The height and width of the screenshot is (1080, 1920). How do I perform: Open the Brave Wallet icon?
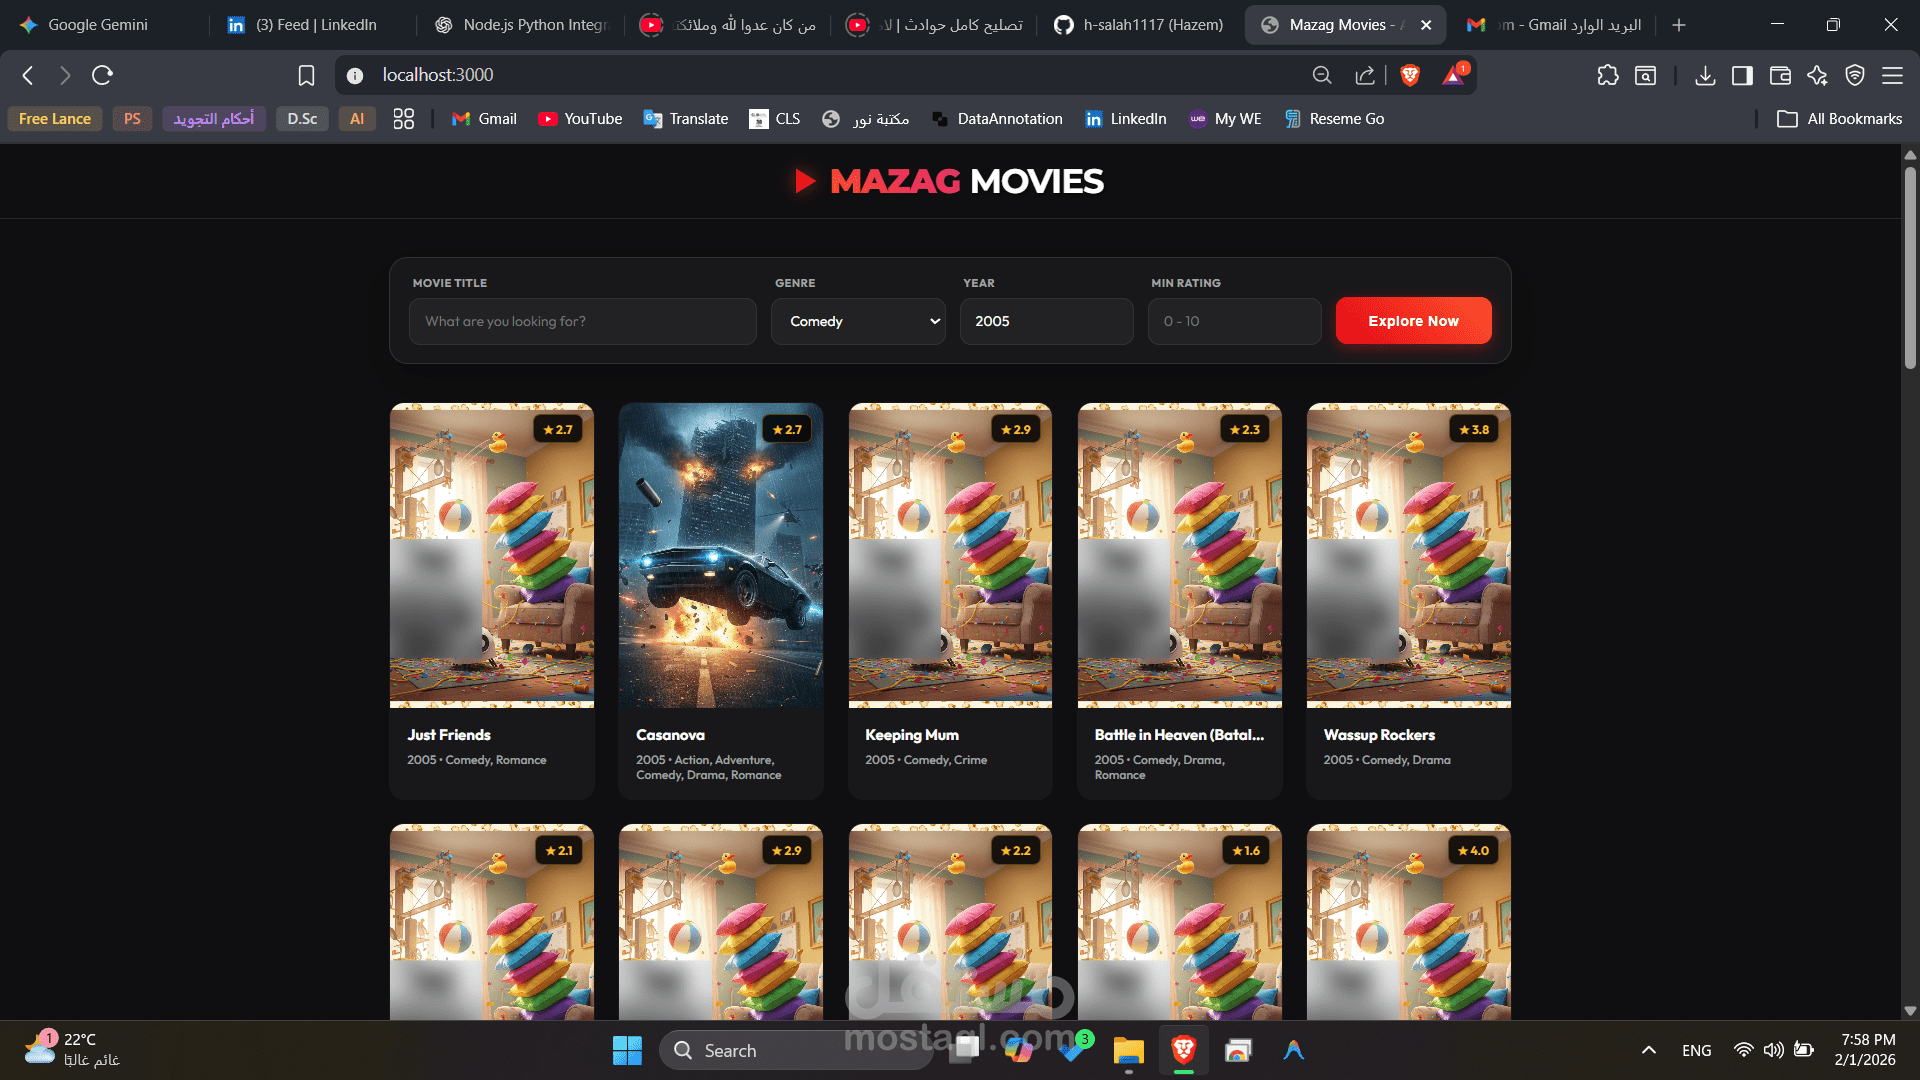pos(1780,75)
